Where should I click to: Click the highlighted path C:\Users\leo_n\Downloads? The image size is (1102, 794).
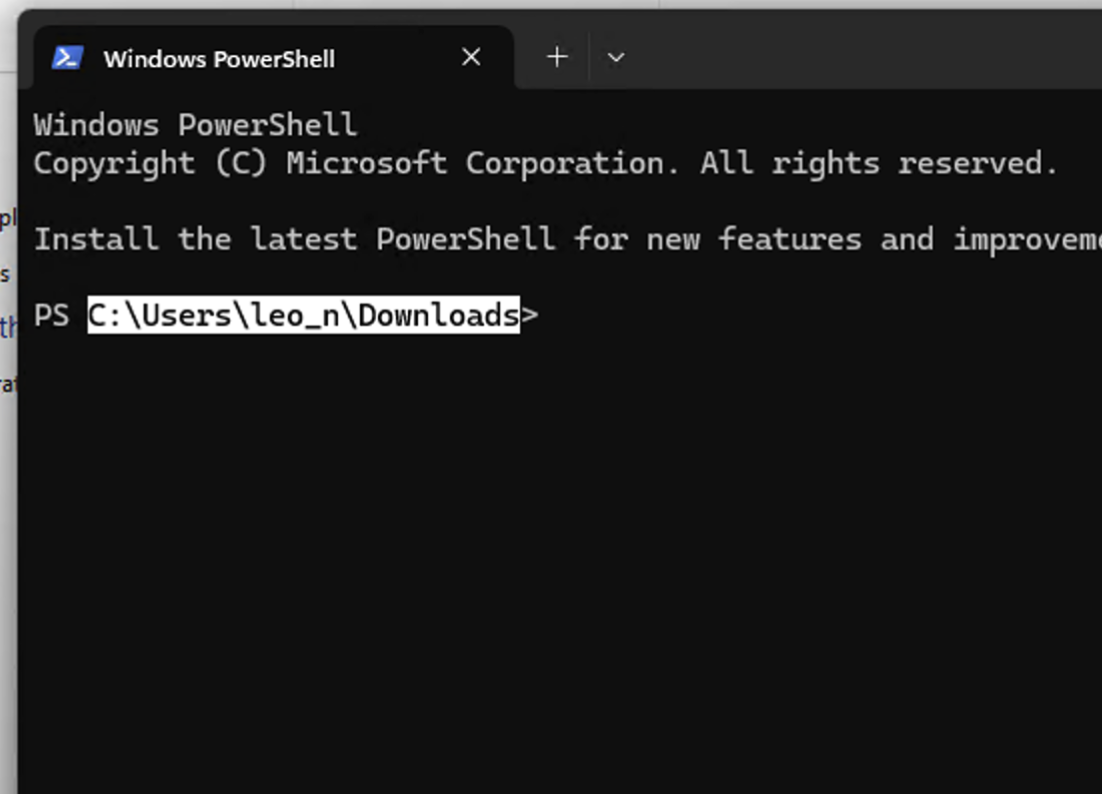pyautogui.click(x=304, y=315)
